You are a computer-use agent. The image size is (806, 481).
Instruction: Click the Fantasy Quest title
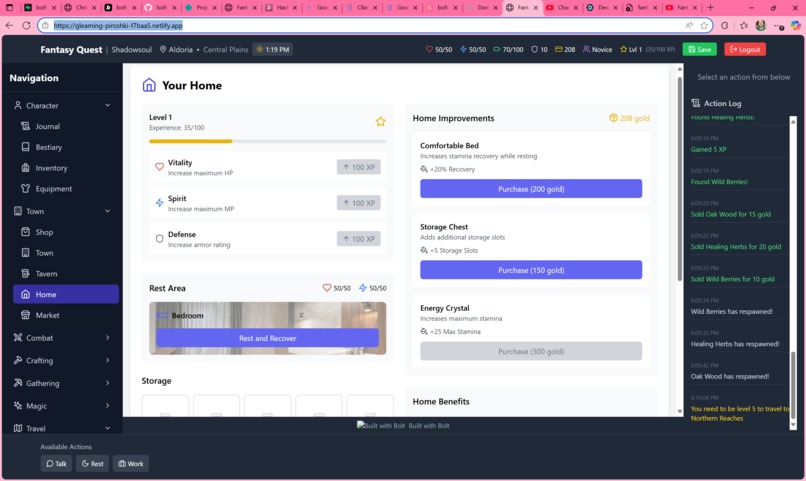pyautogui.click(x=71, y=49)
